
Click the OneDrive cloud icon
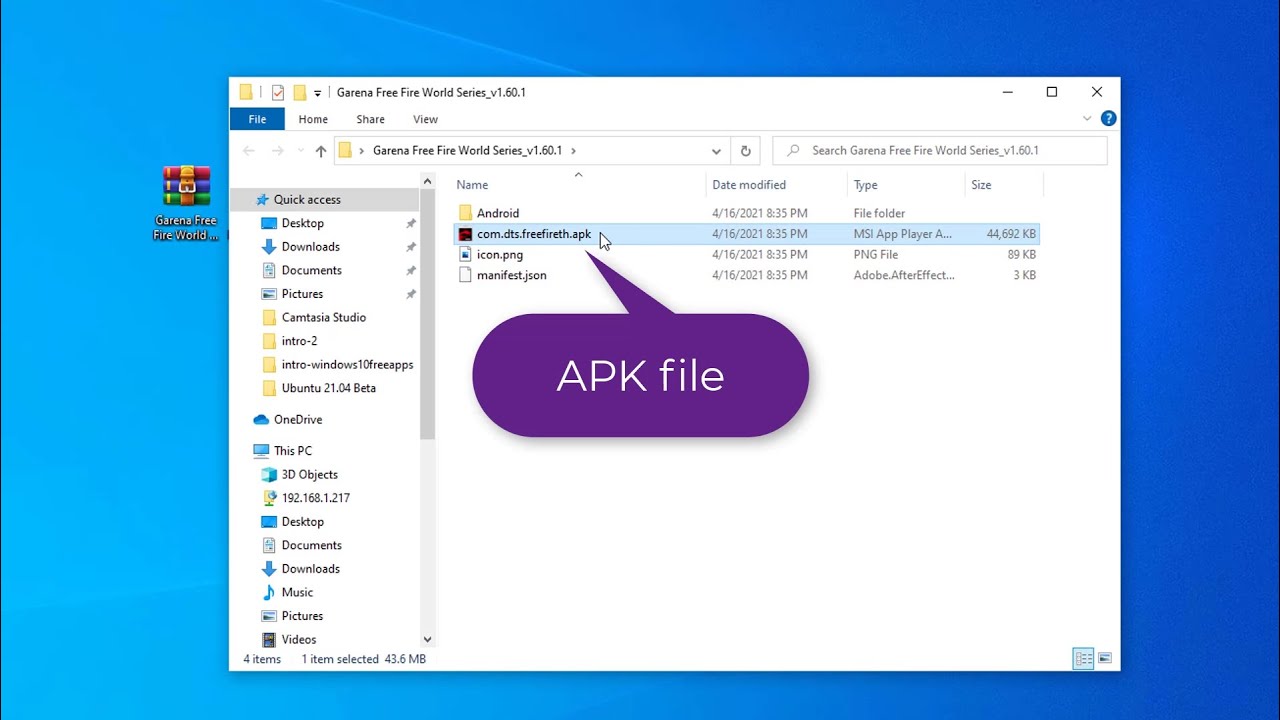point(261,420)
